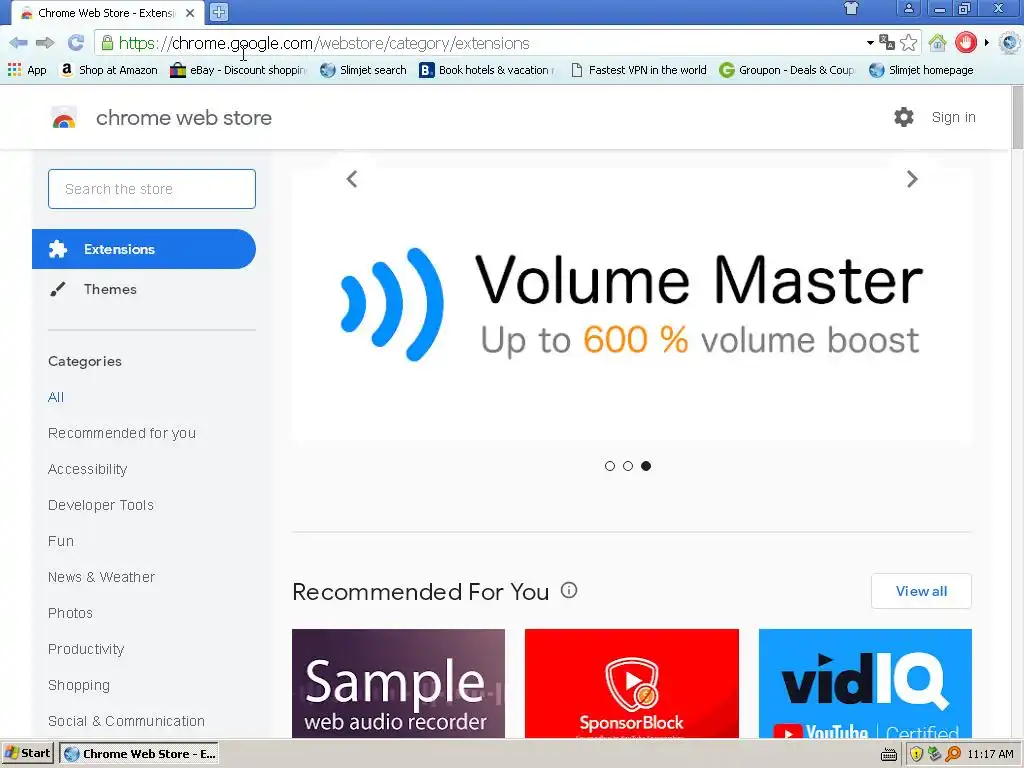Image resolution: width=1024 pixels, height=768 pixels.
Task: Open Sample web audio recorder card
Action: pyautogui.click(x=398, y=683)
